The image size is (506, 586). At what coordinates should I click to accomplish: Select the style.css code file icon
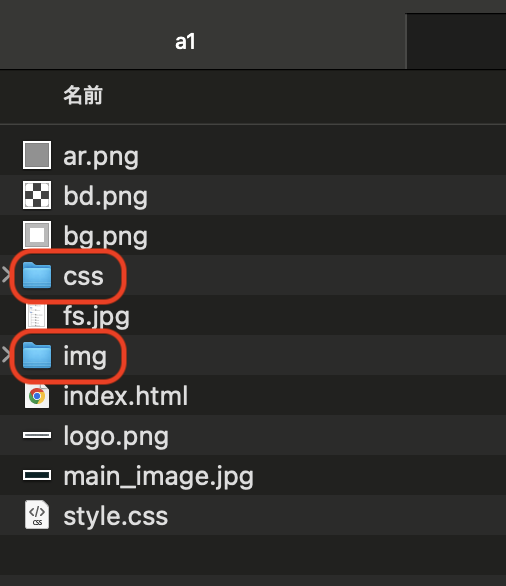click(37, 515)
